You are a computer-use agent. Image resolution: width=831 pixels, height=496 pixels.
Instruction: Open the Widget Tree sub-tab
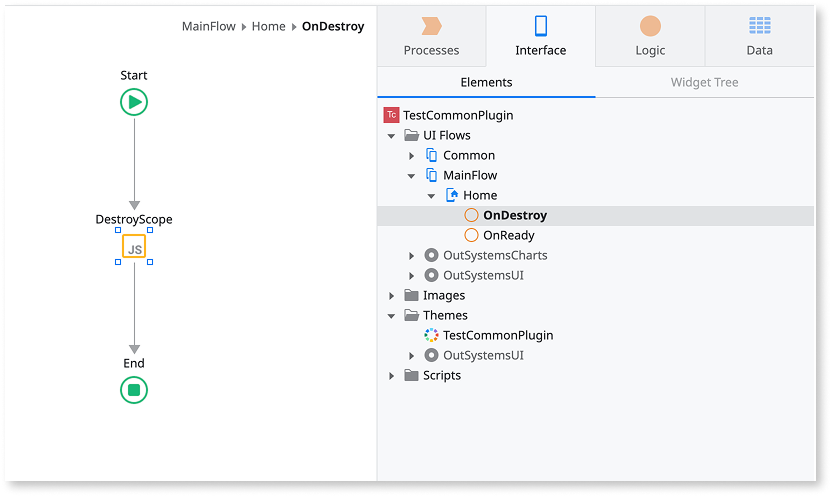click(x=704, y=82)
